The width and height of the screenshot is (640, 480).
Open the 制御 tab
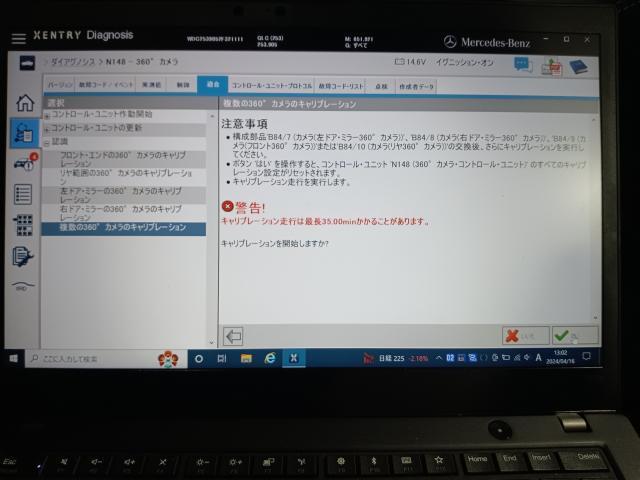click(x=182, y=85)
